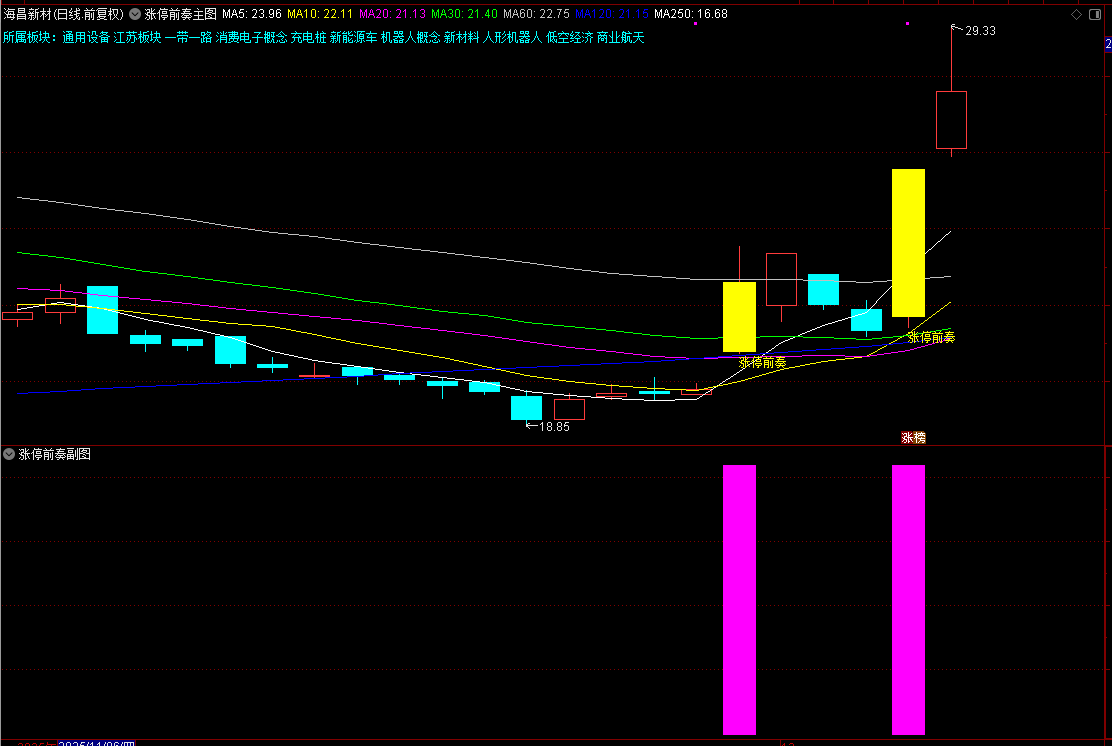Select the tall yellow limit-up candle
The image size is (1112, 746).
click(908, 243)
